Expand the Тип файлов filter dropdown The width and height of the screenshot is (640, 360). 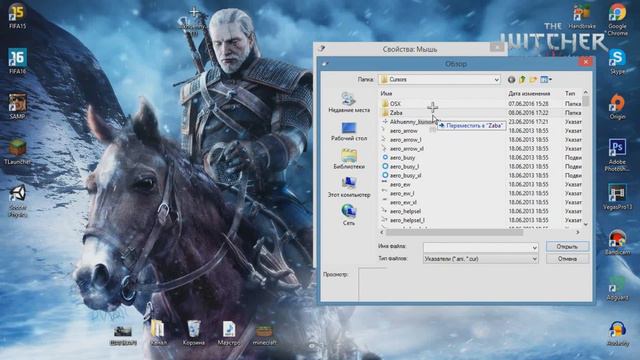pos(534,259)
